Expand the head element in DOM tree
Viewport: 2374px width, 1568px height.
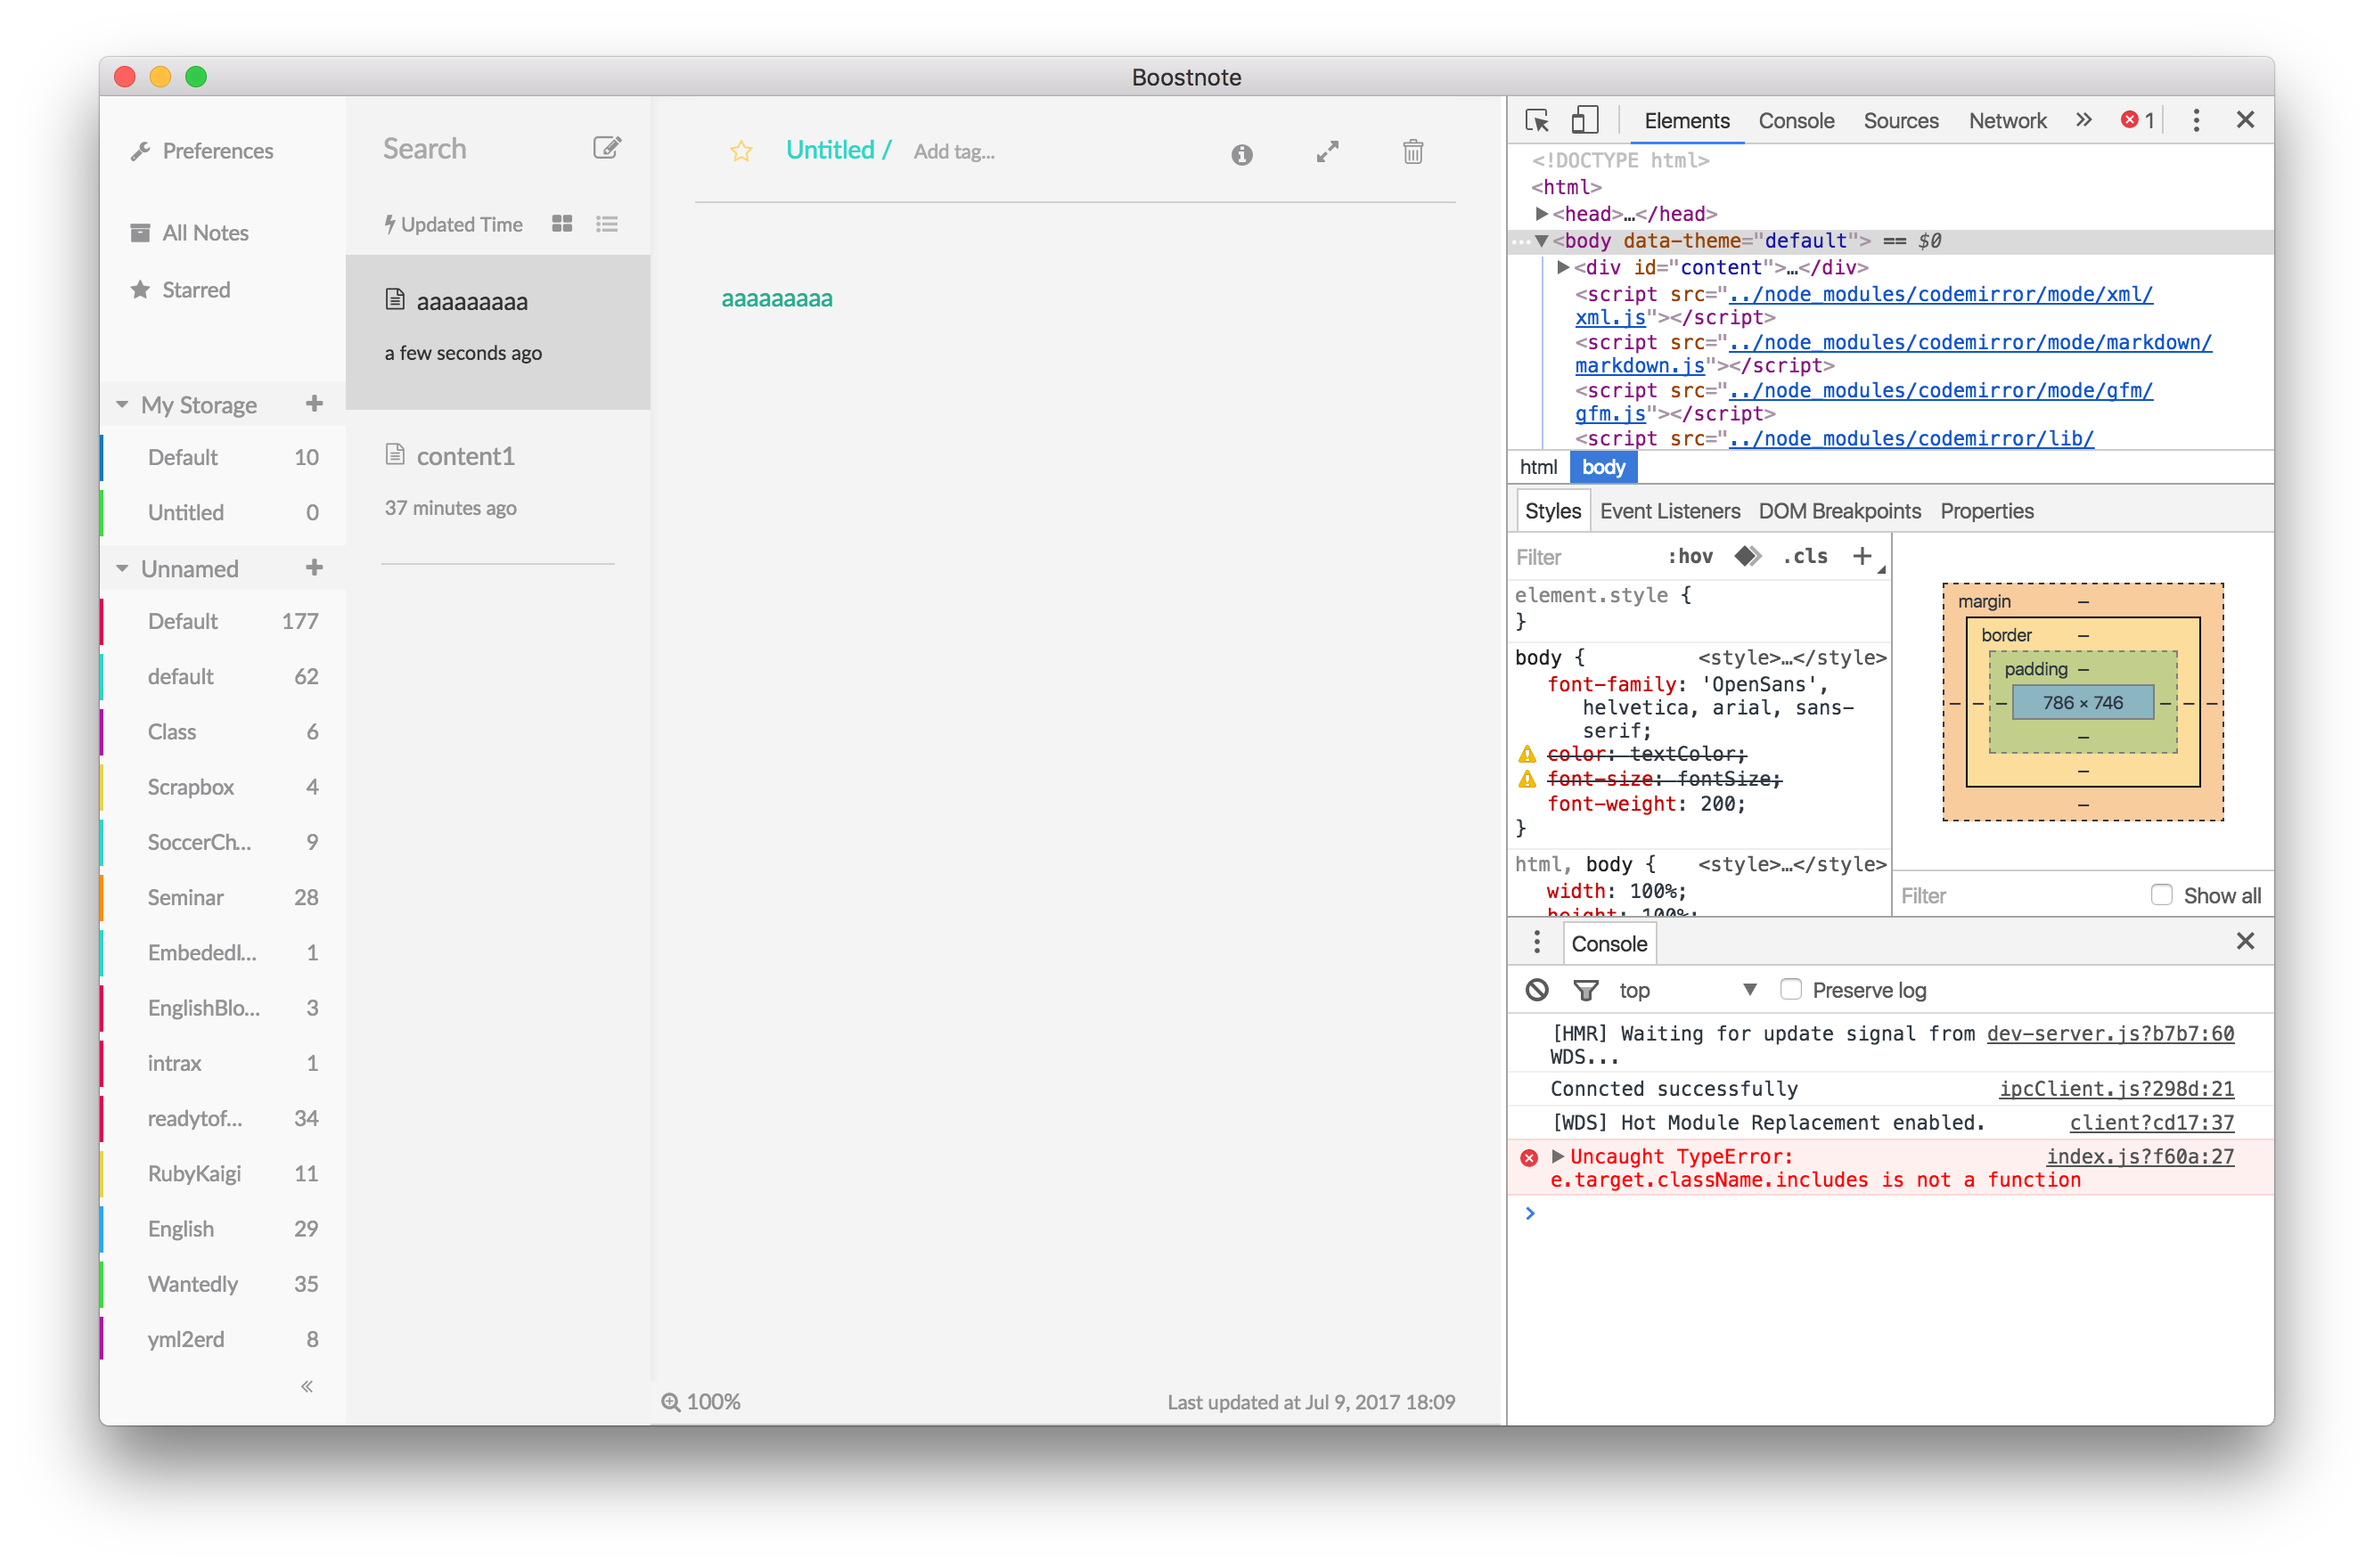tap(1541, 214)
